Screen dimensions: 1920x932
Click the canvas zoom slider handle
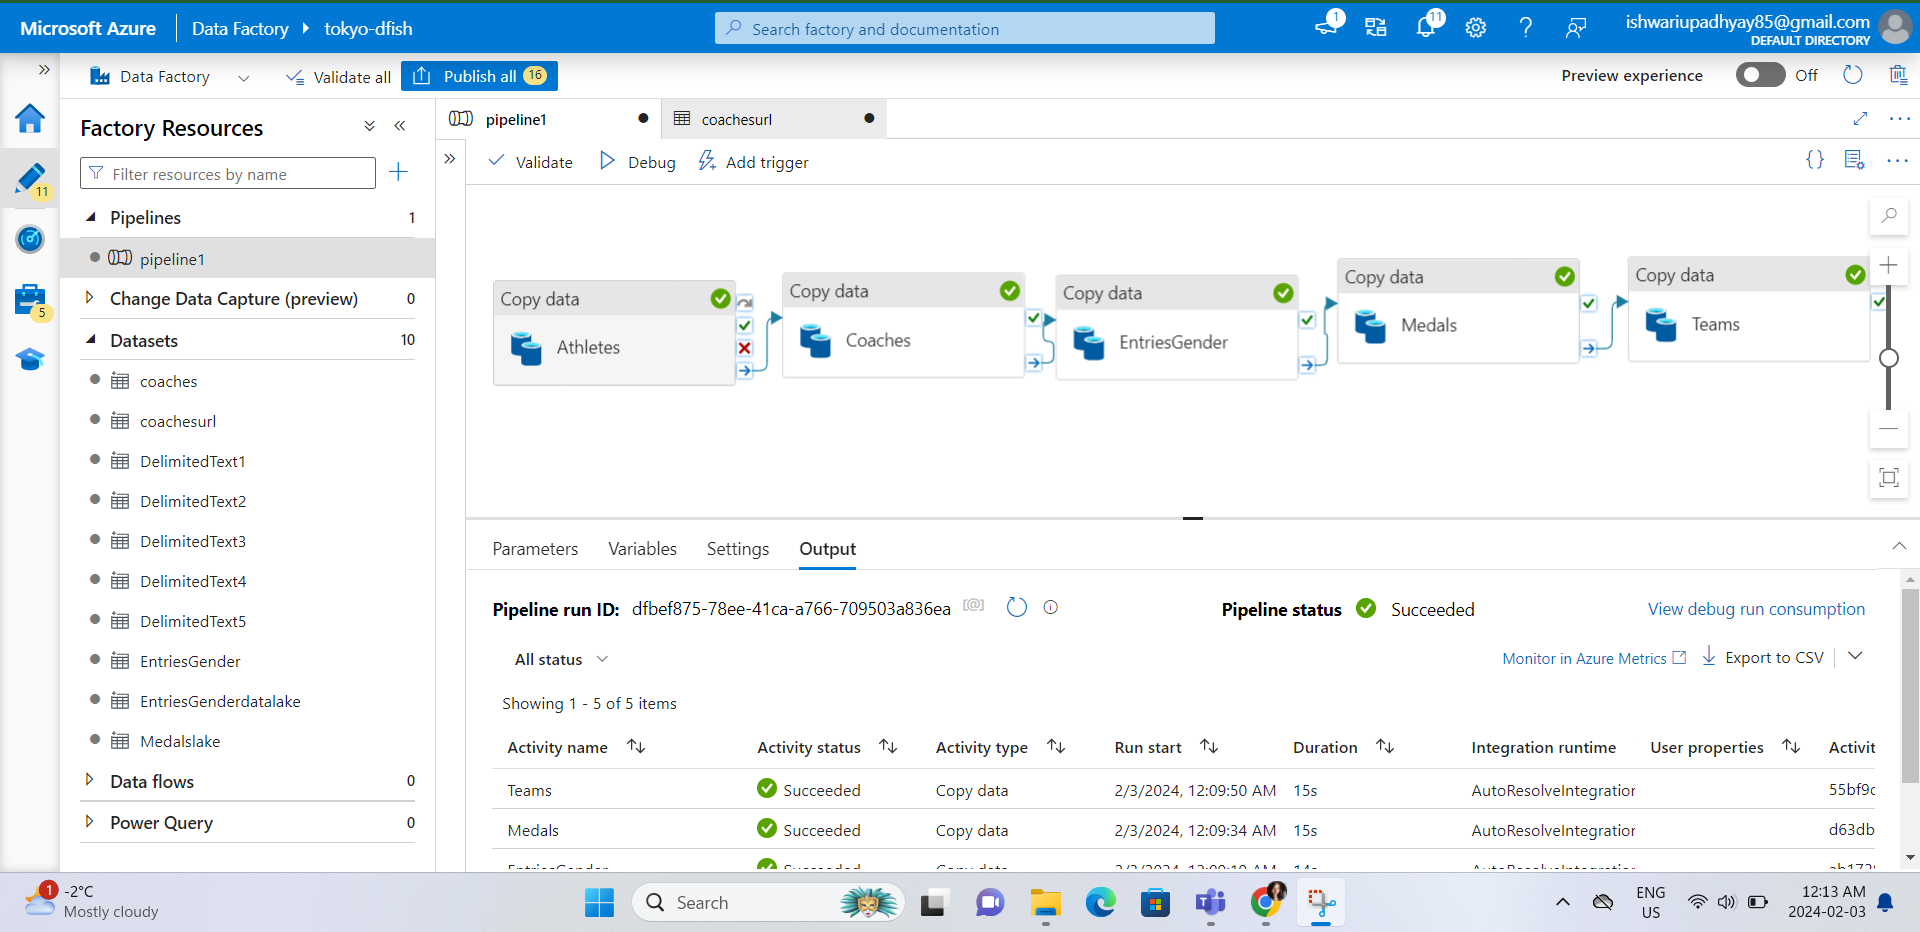tap(1888, 358)
